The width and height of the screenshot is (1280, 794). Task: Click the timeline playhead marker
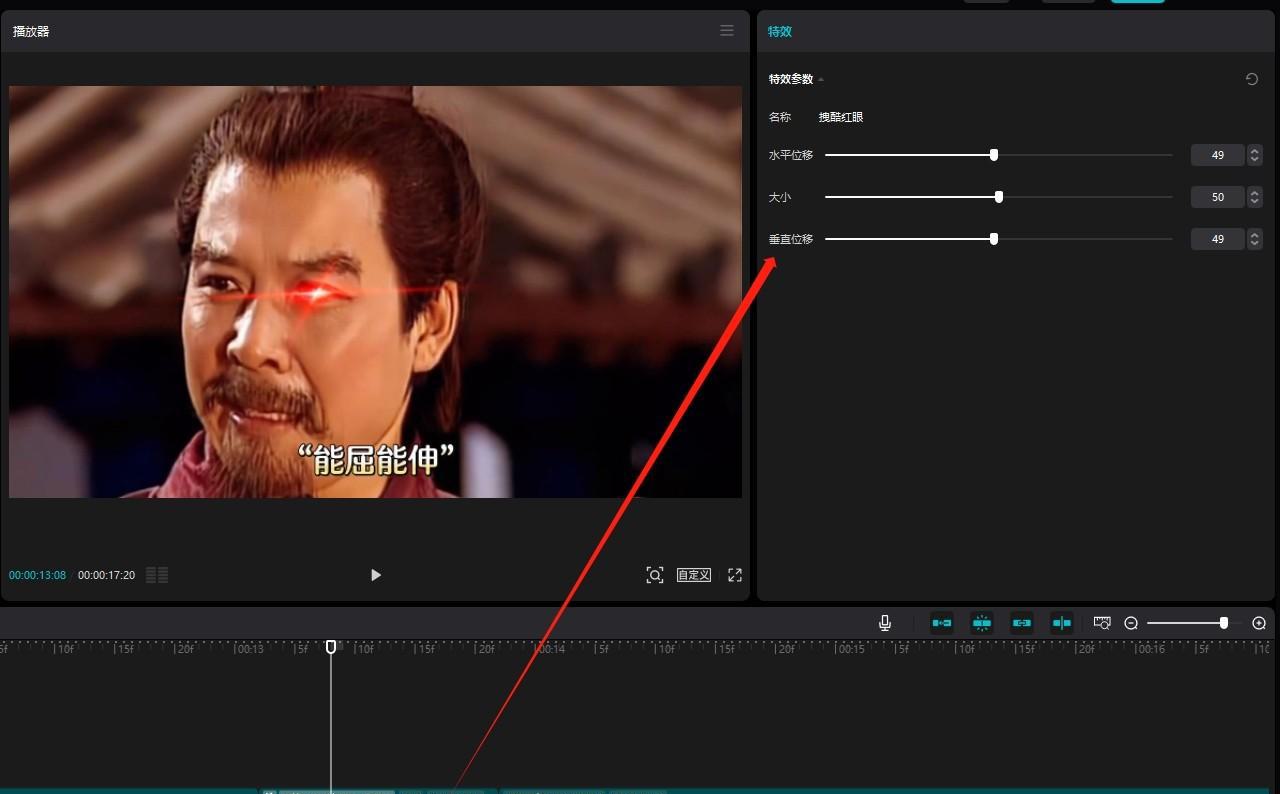(331, 647)
